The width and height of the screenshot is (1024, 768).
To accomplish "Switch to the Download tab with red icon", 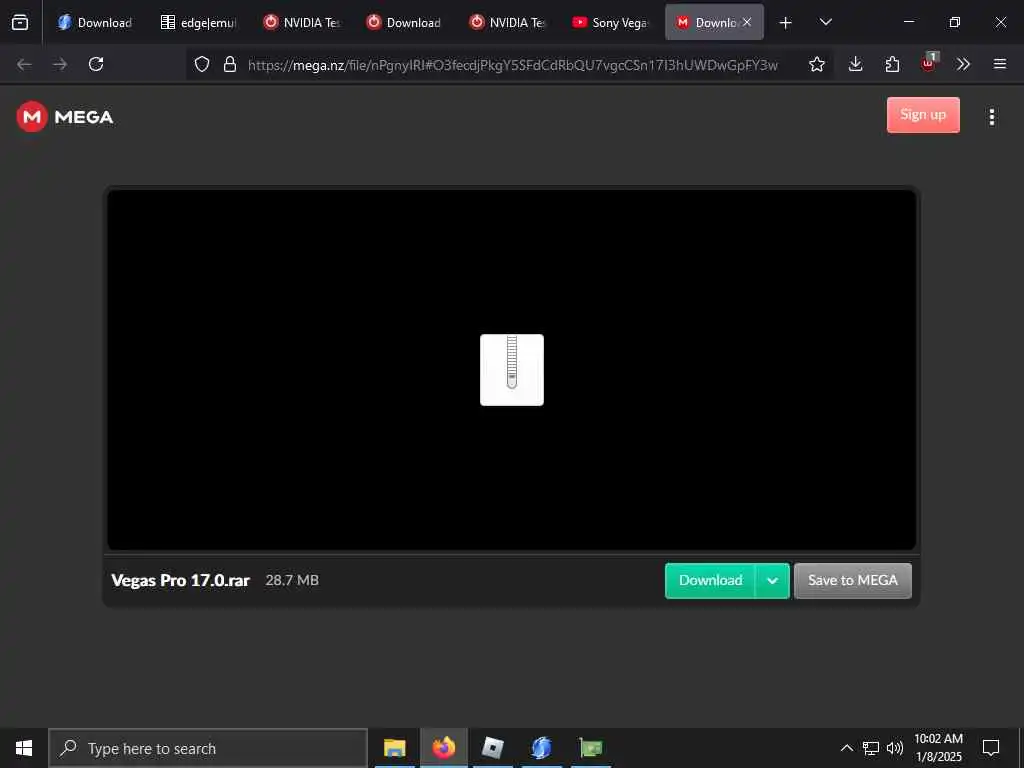I will click(404, 22).
